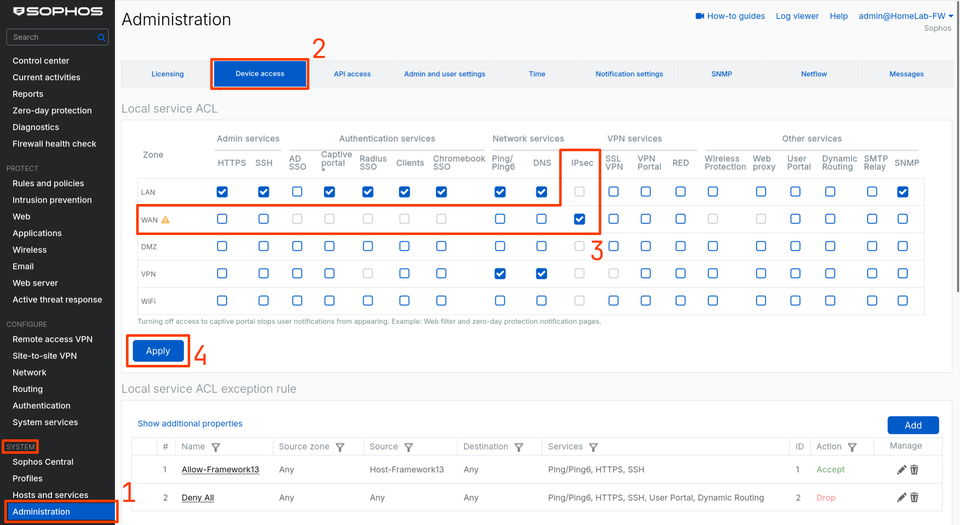Viewport: 960px width, 525px height.
Task: Uncheck IPsec for the WAN zone
Action: pyautogui.click(x=579, y=218)
